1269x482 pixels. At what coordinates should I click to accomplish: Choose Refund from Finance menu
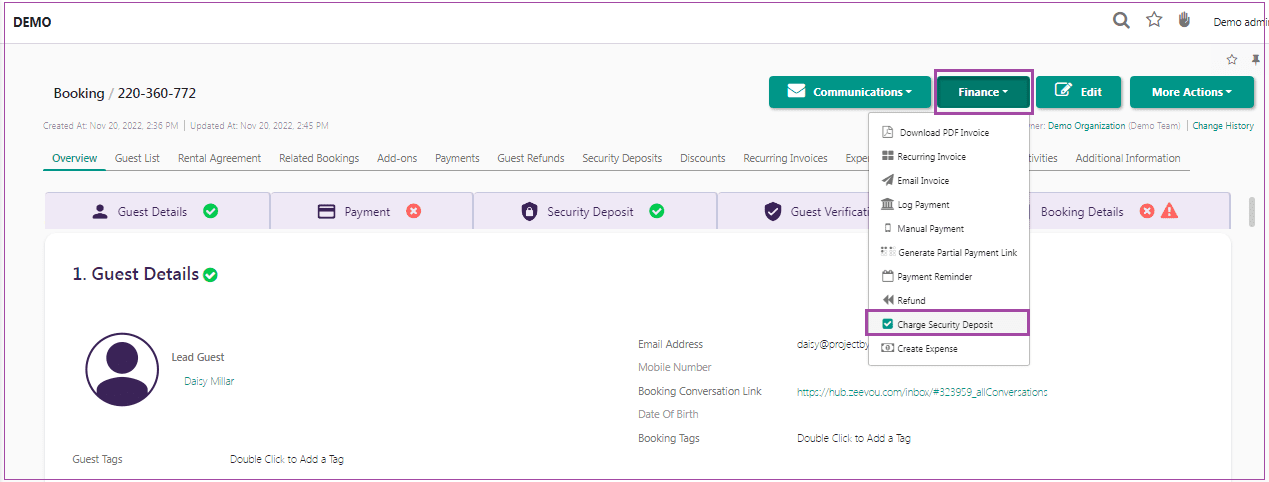[949, 300]
